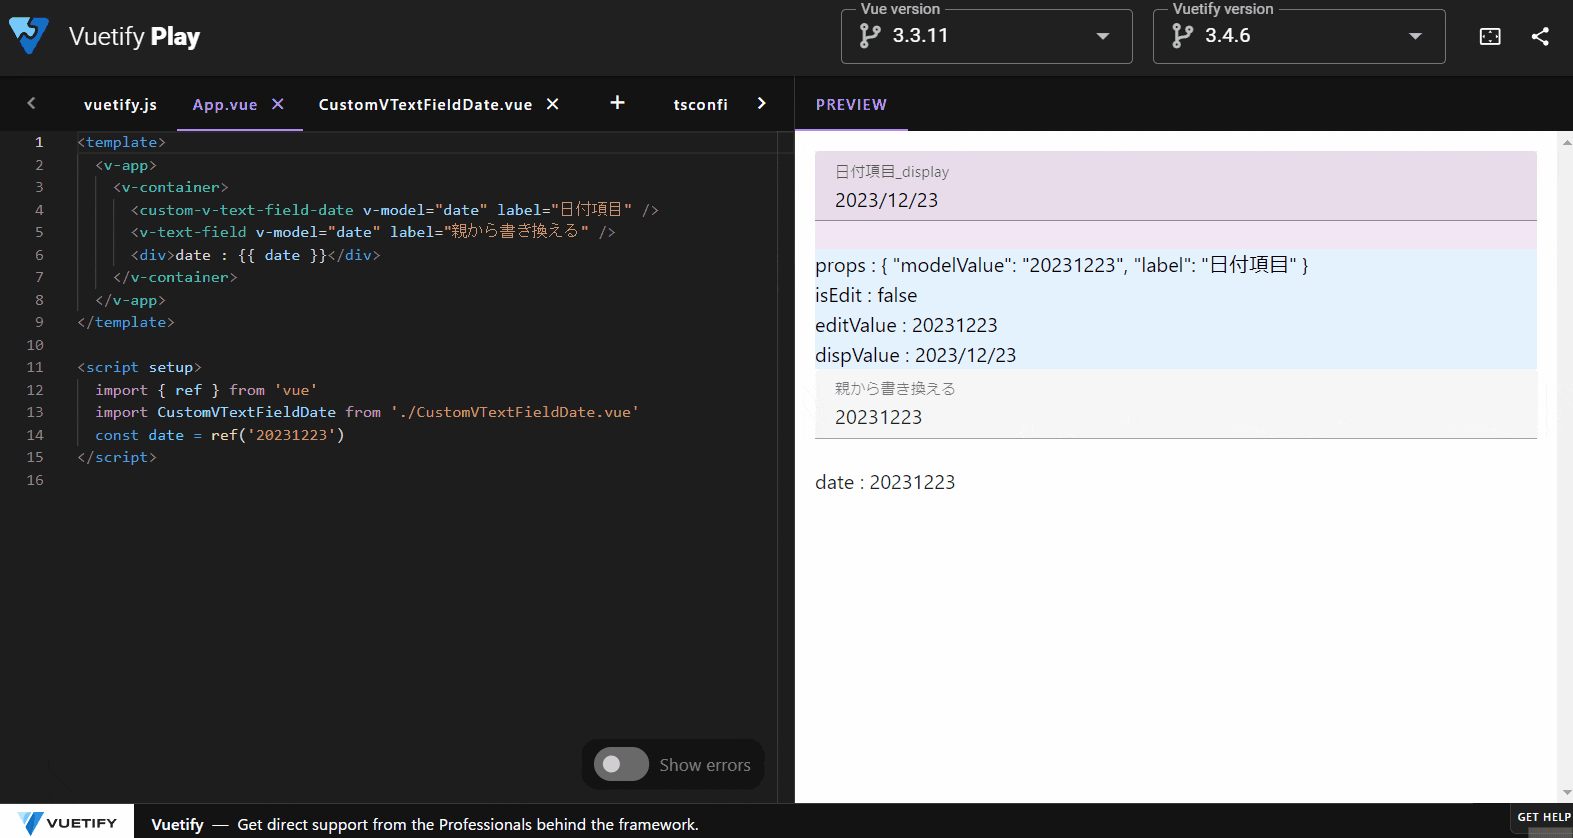
Task: Click the custom-v-text-field-date code line
Action: [x=395, y=210]
